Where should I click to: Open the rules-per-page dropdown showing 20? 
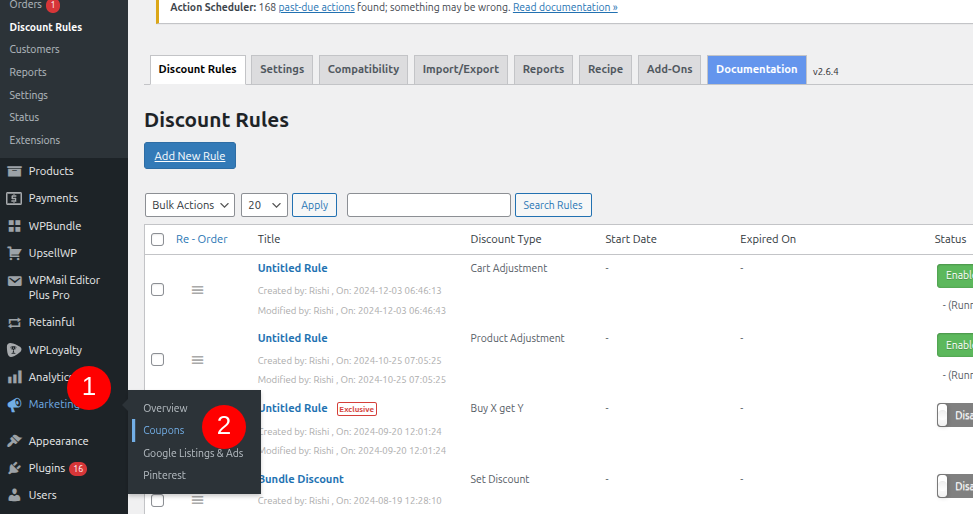[x=264, y=205]
